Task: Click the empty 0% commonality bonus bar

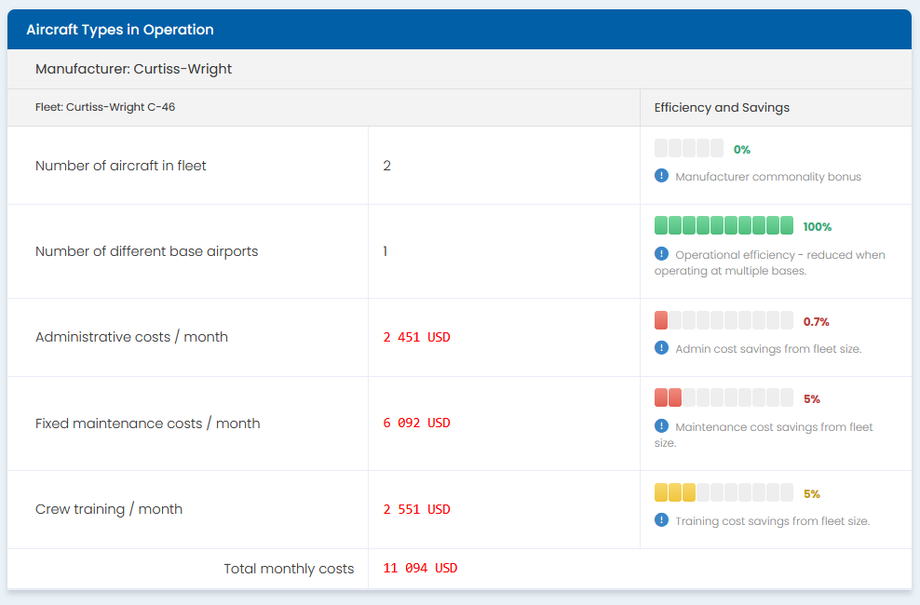Action: point(688,149)
